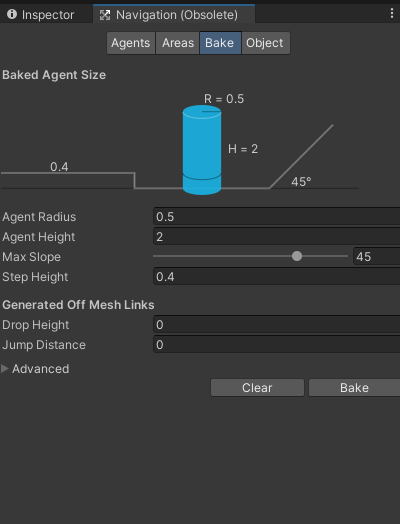
Task: Open the Object section
Action: click(x=265, y=43)
